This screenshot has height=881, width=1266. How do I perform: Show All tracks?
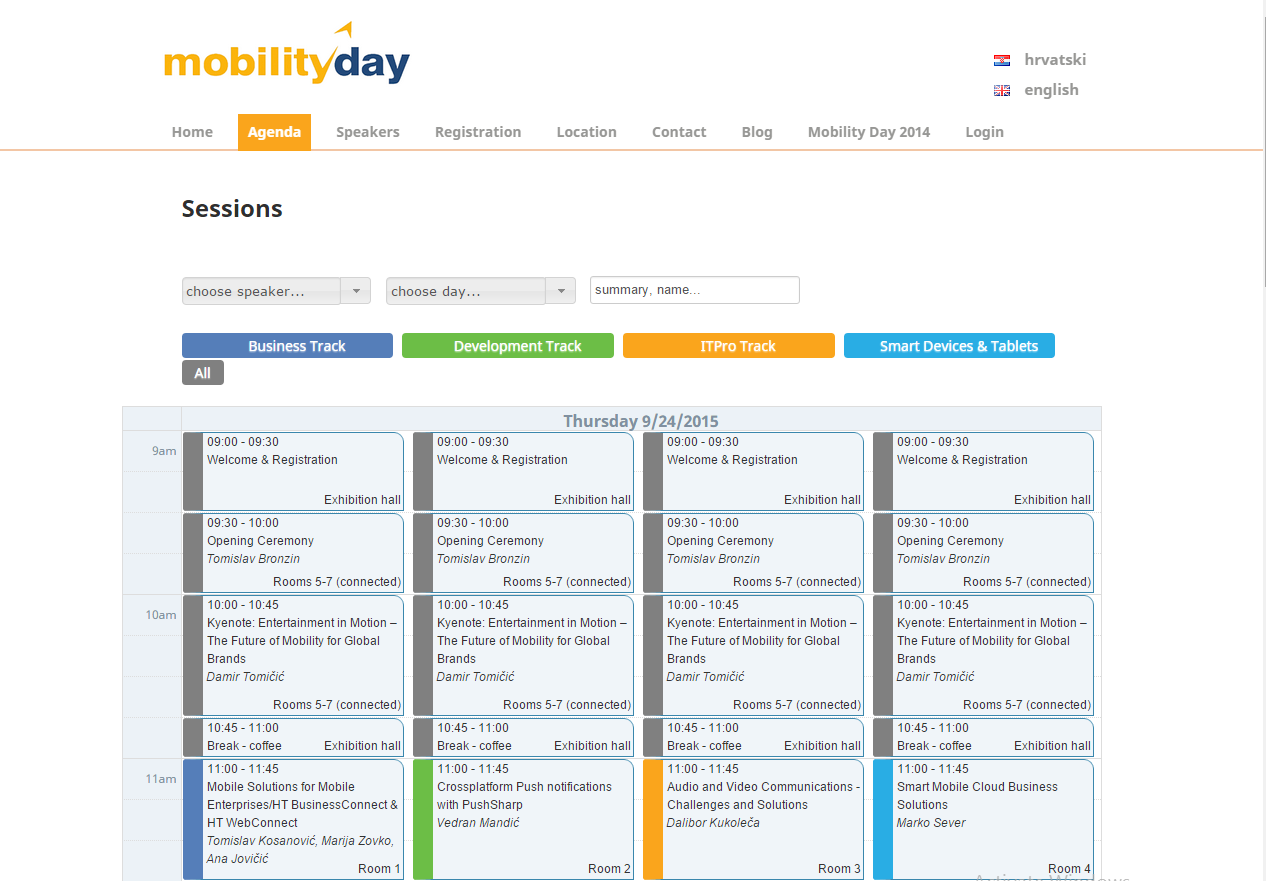[203, 373]
